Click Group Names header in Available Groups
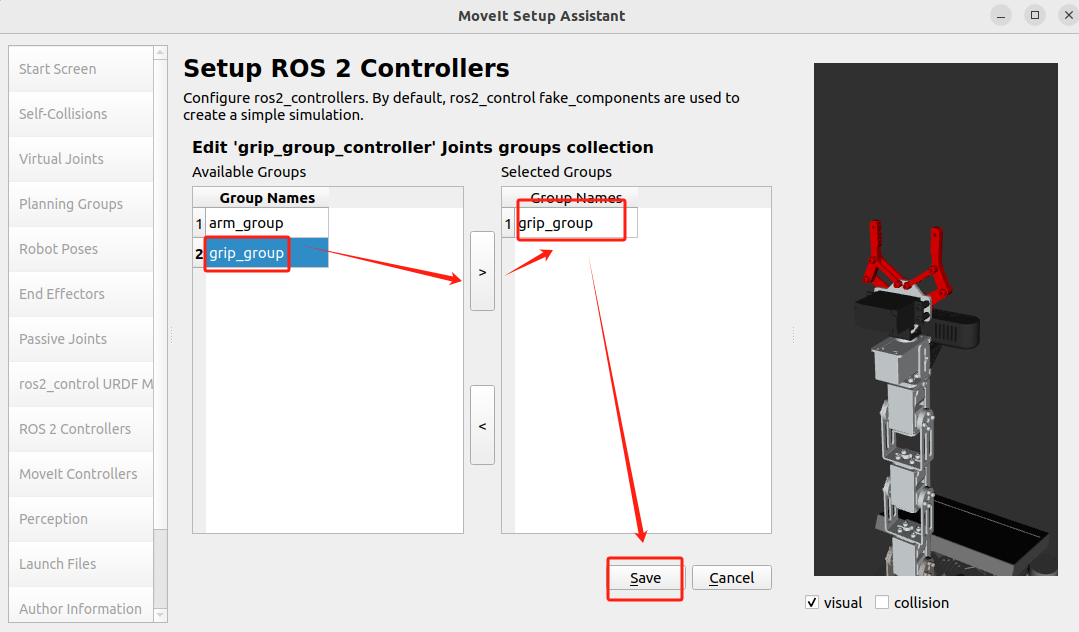The height and width of the screenshot is (632, 1079). coord(267,198)
